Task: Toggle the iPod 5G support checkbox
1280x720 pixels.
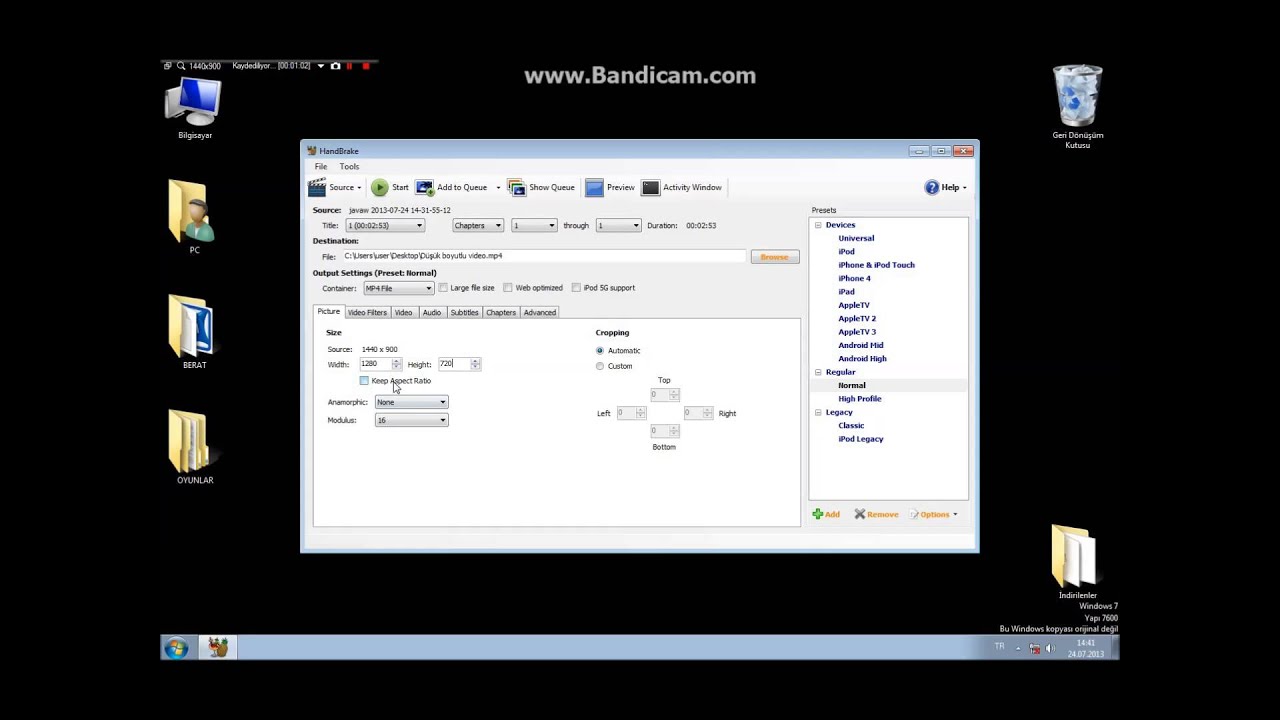Action: point(576,288)
